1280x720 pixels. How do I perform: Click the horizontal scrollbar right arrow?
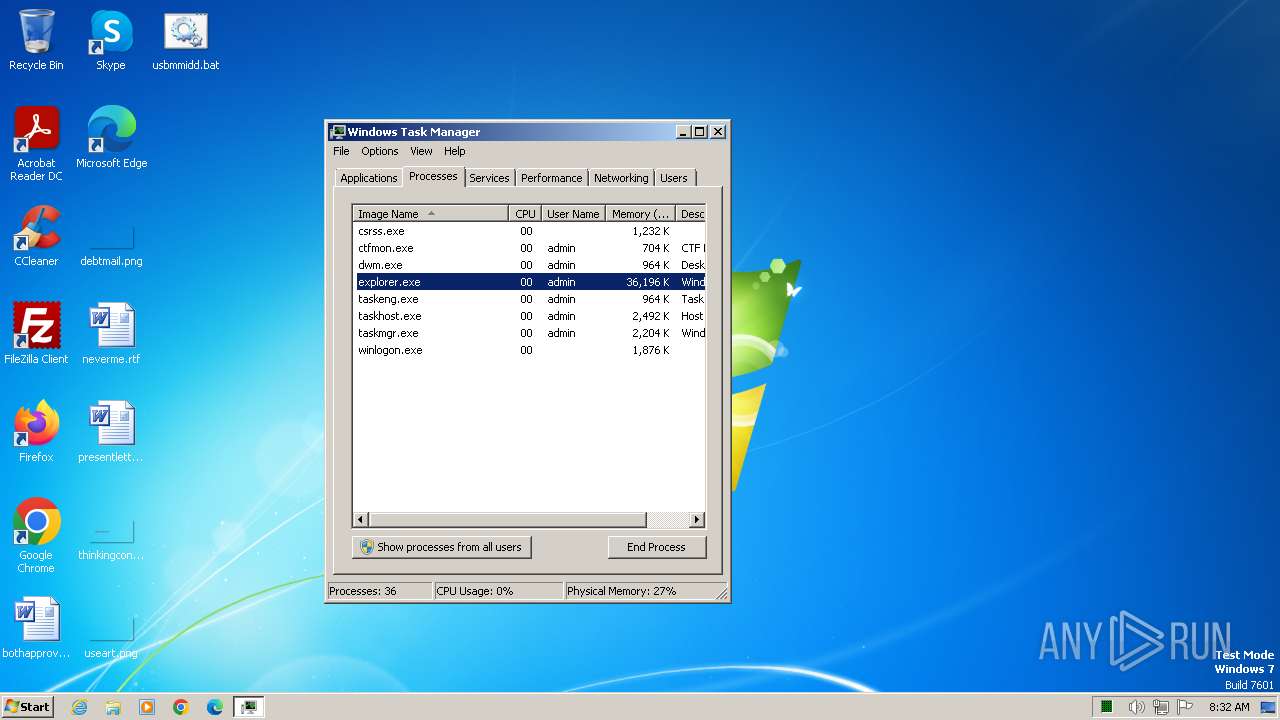(x=697, y=520)
